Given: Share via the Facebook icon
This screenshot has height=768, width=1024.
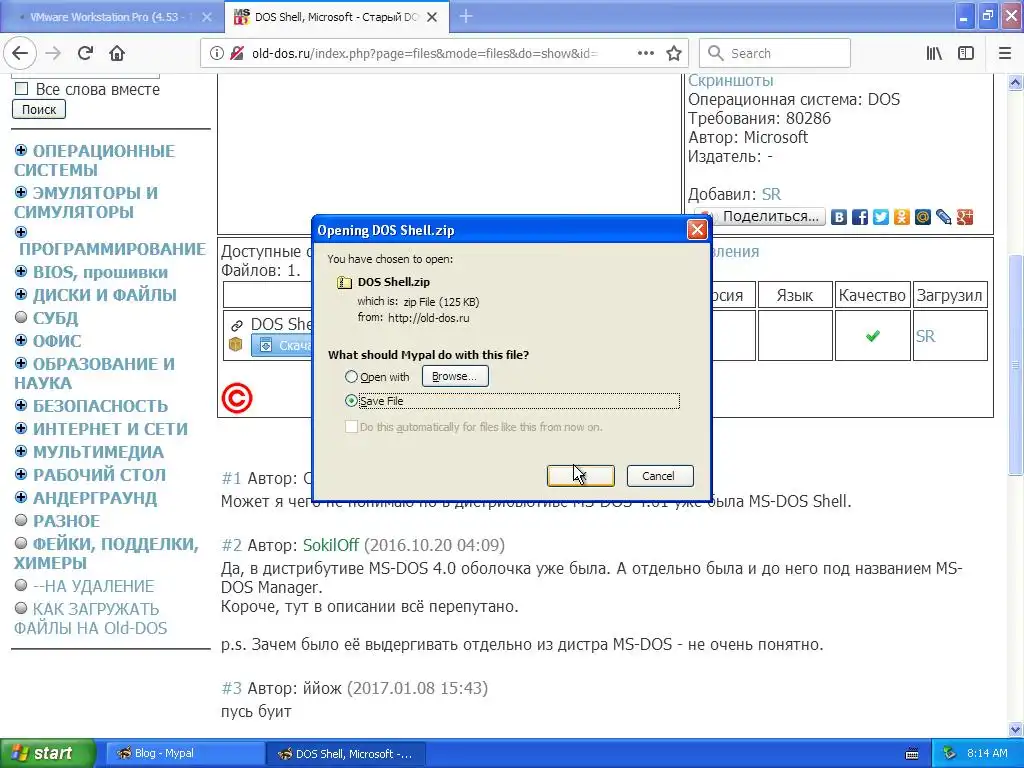Looking at the screenshot, I should 860,217.
